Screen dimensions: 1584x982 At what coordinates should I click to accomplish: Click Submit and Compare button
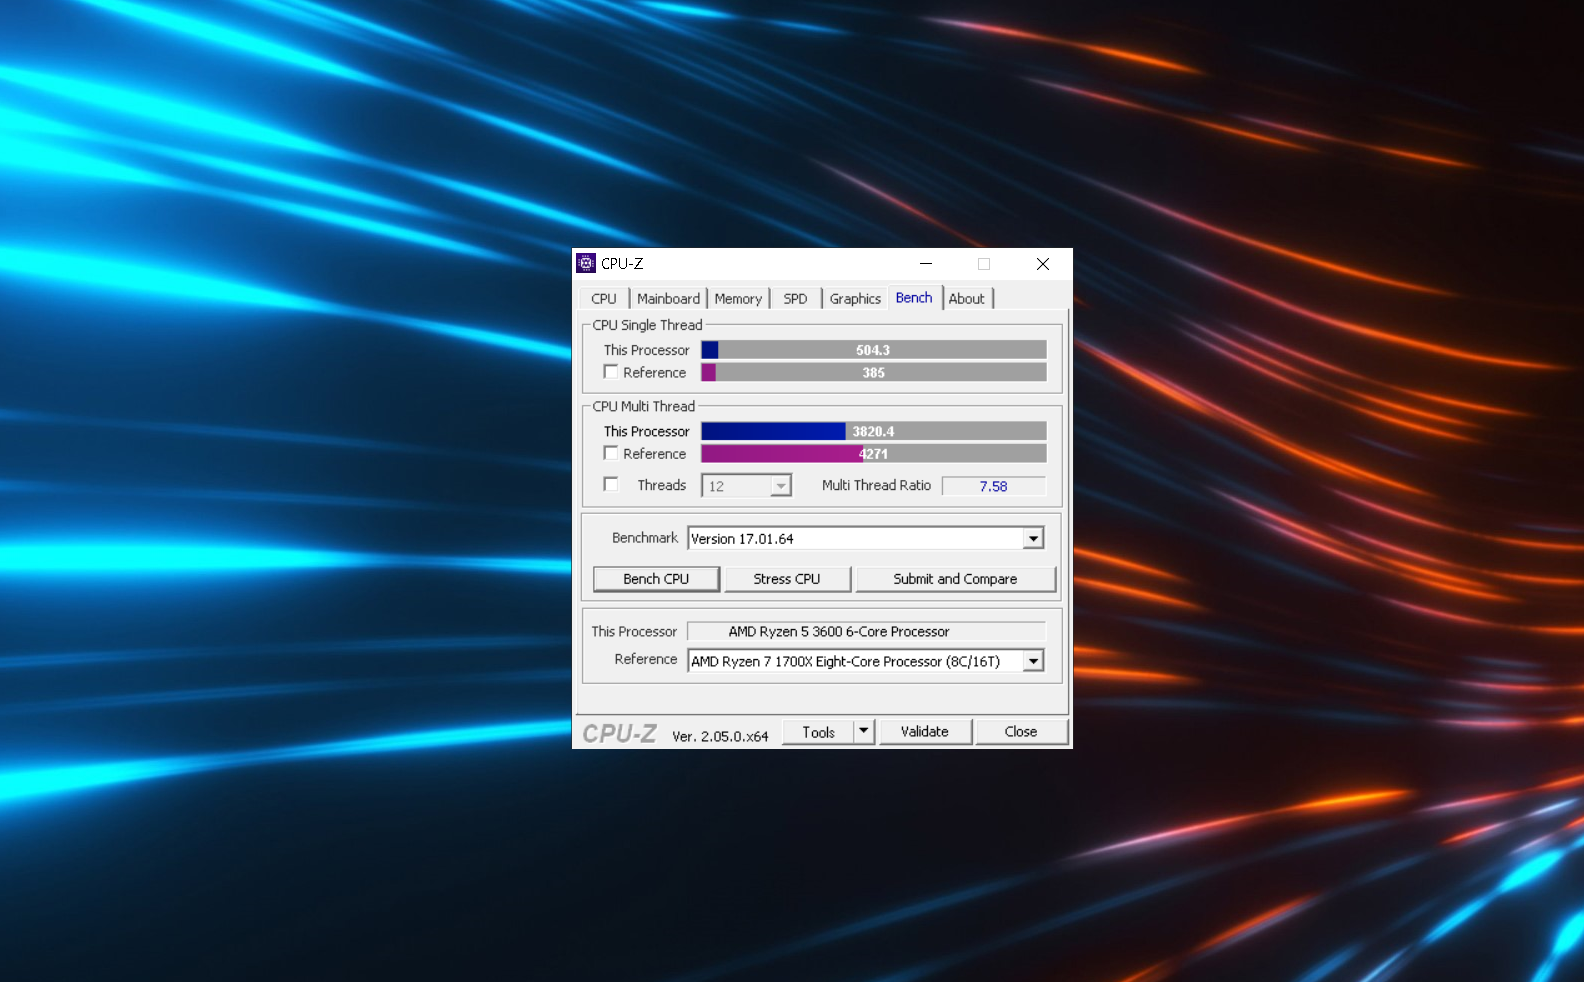pyautogui.click(x=955, y=579)
